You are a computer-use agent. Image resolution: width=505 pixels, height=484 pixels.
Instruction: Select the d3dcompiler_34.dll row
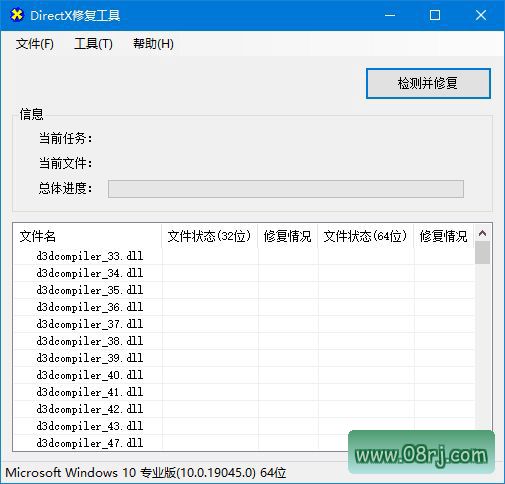[x=244, y=273]
